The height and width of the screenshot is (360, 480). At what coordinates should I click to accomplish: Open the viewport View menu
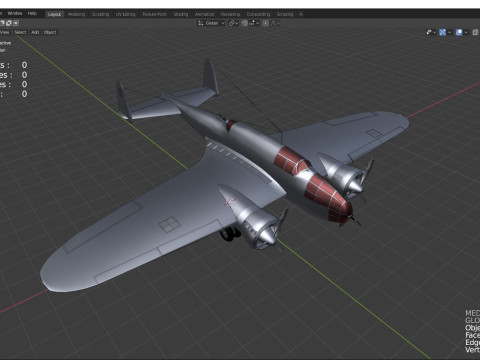pos(5,32)
